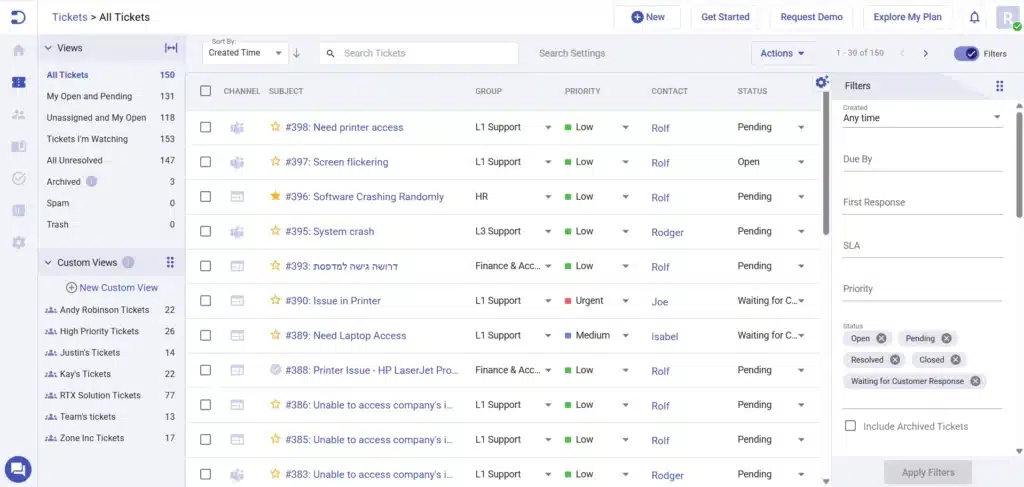Collapse the Custom Views section chevron
Screen dimensions: 1024x487
click(x=48, y=262)
